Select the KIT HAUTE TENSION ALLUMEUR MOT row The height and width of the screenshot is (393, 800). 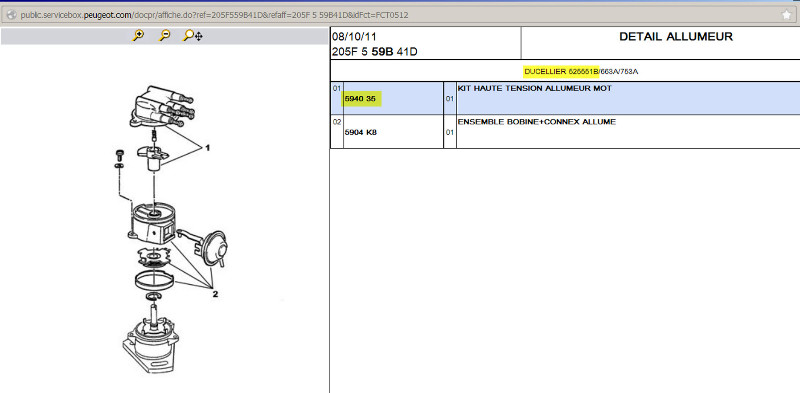(565, 97)
